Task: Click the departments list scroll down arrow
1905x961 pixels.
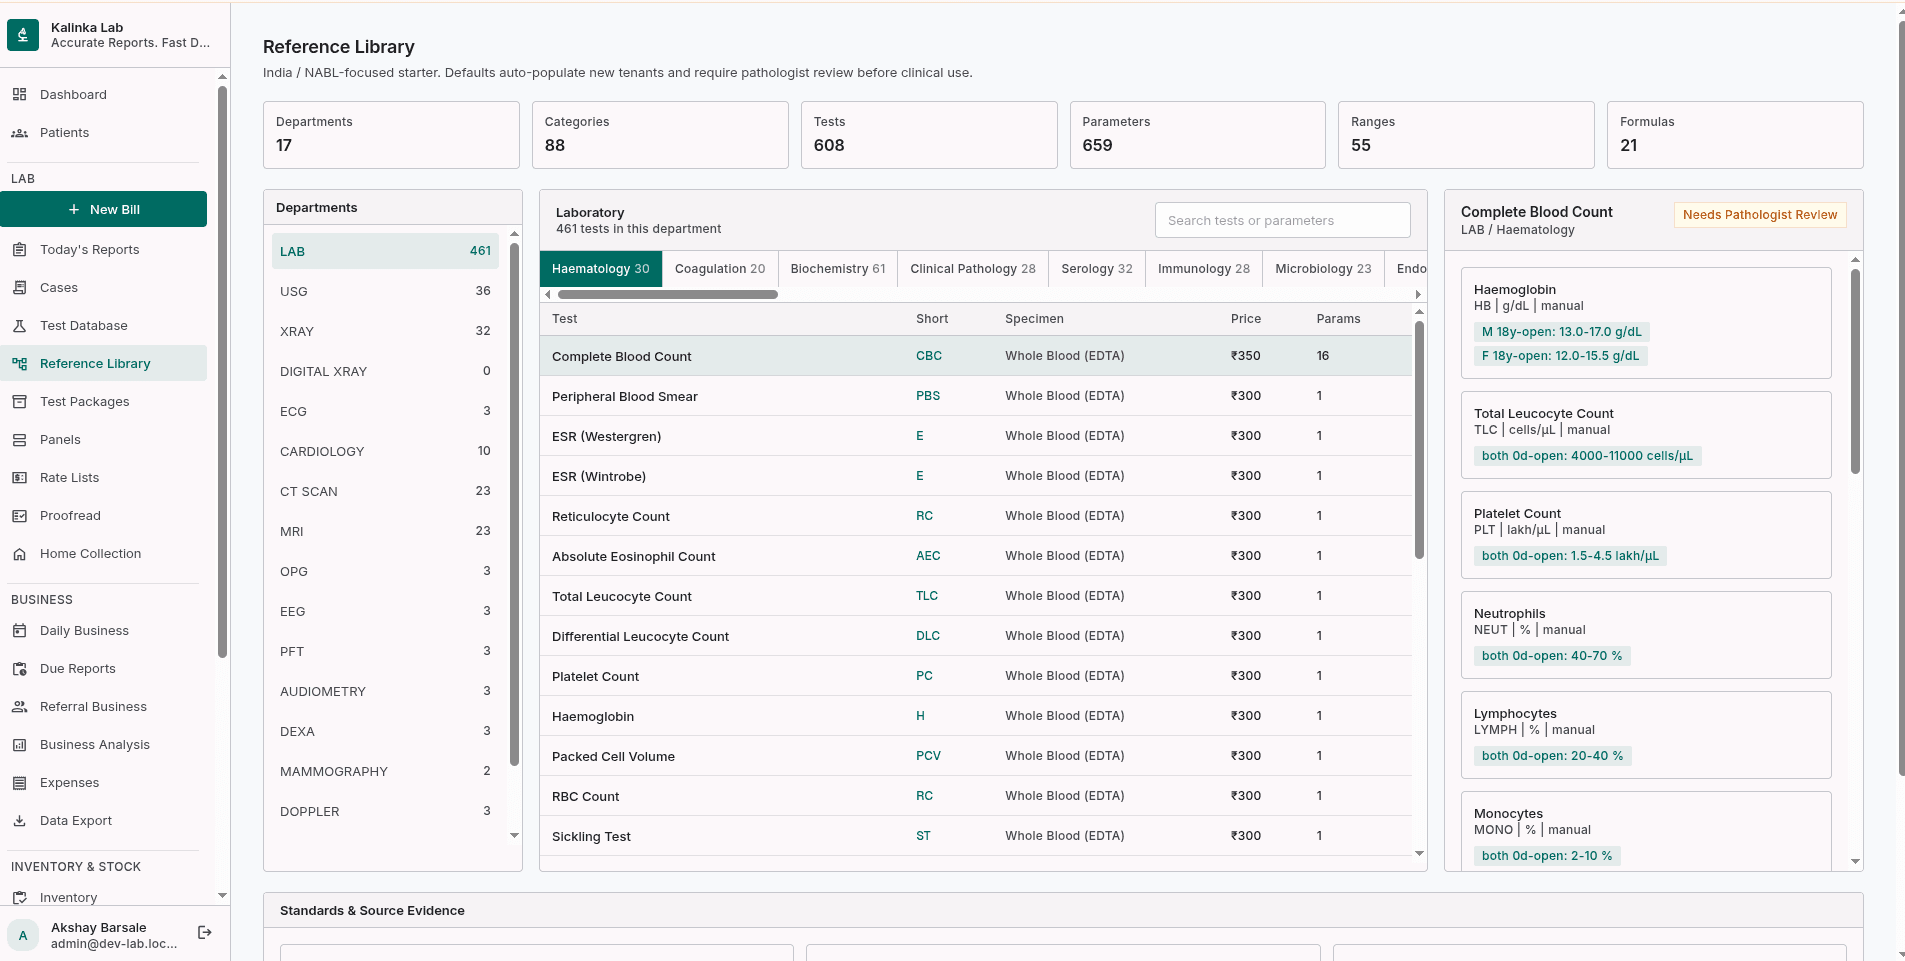Action: click(514, 835)
